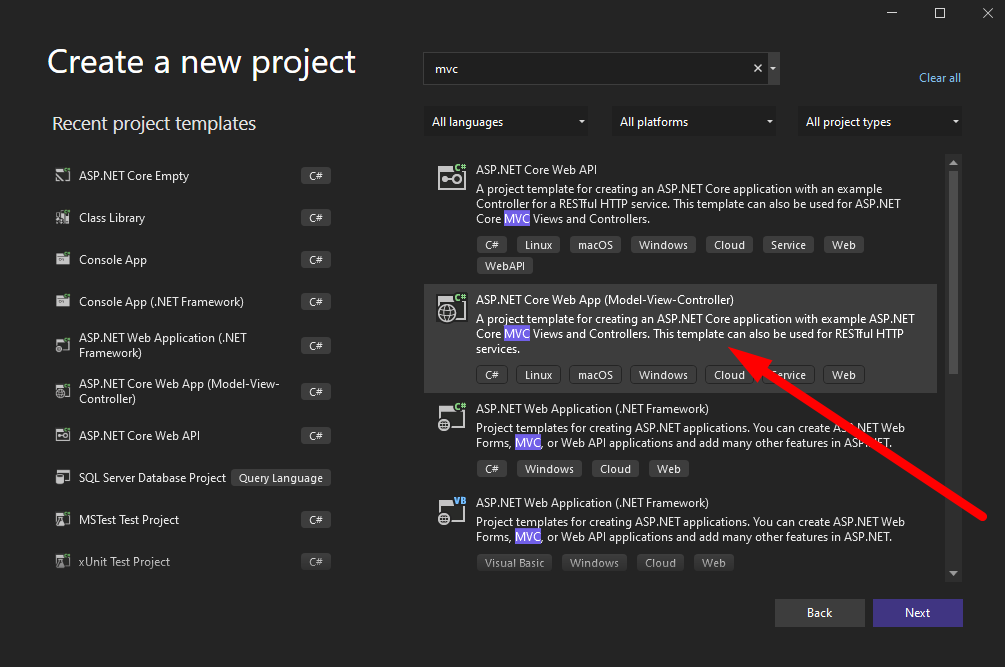Click the recent Class Library icon
1005x667 pixels.
tap(62, 218)
